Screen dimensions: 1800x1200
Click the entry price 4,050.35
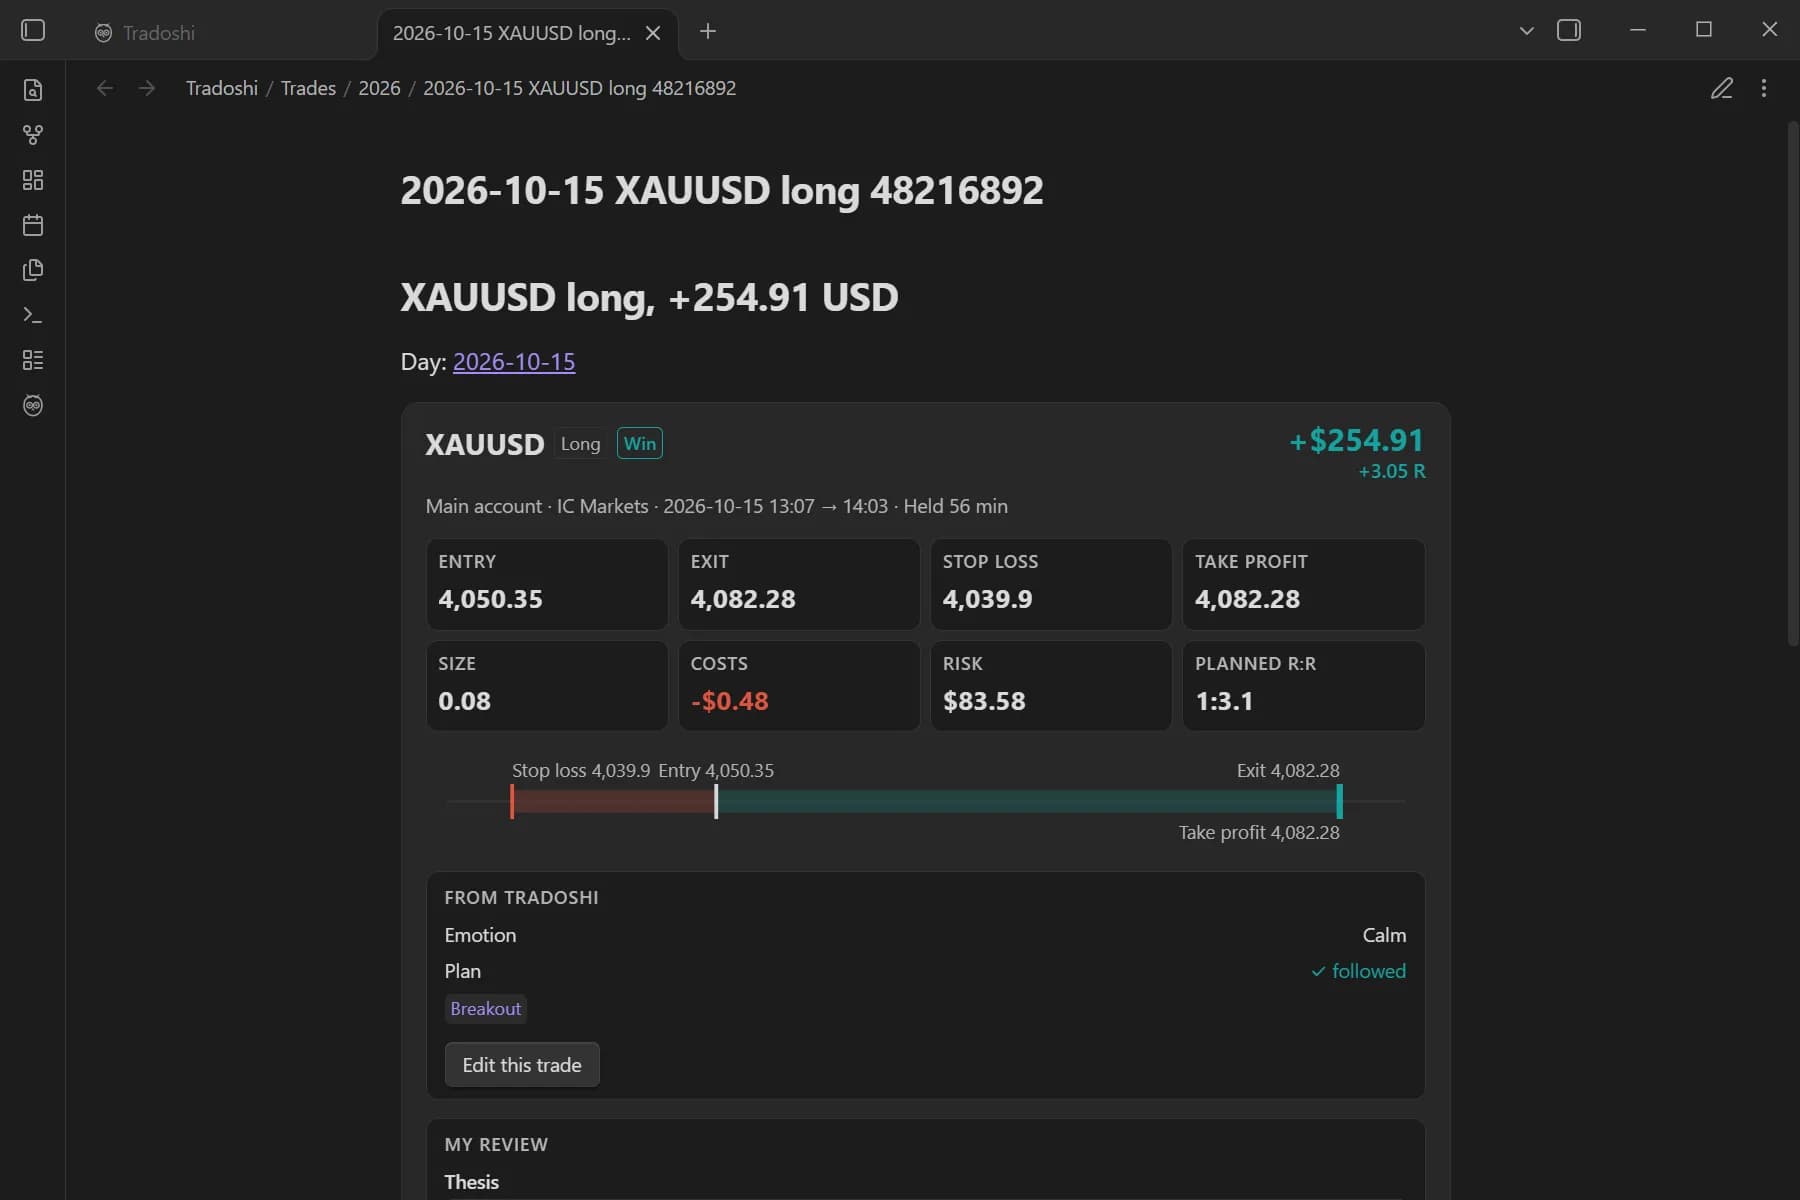(x=490, y=599)
